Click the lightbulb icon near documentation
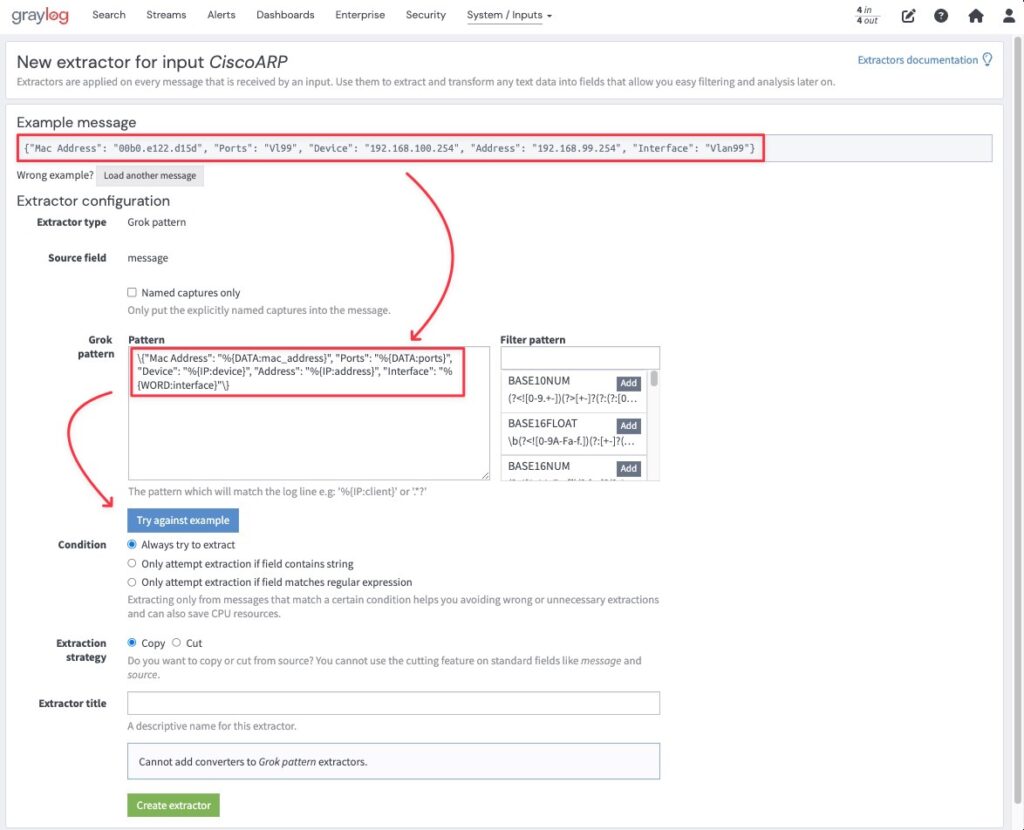Image resolution: width=1024 pixels, height=830 pixels. pyautogui.click(x=987, y=59)
